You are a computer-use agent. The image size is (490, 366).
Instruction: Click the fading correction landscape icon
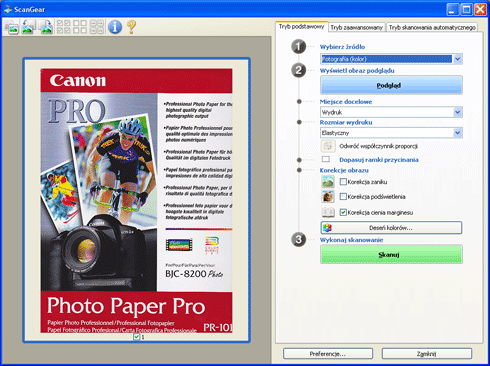[x=328, y=182]
